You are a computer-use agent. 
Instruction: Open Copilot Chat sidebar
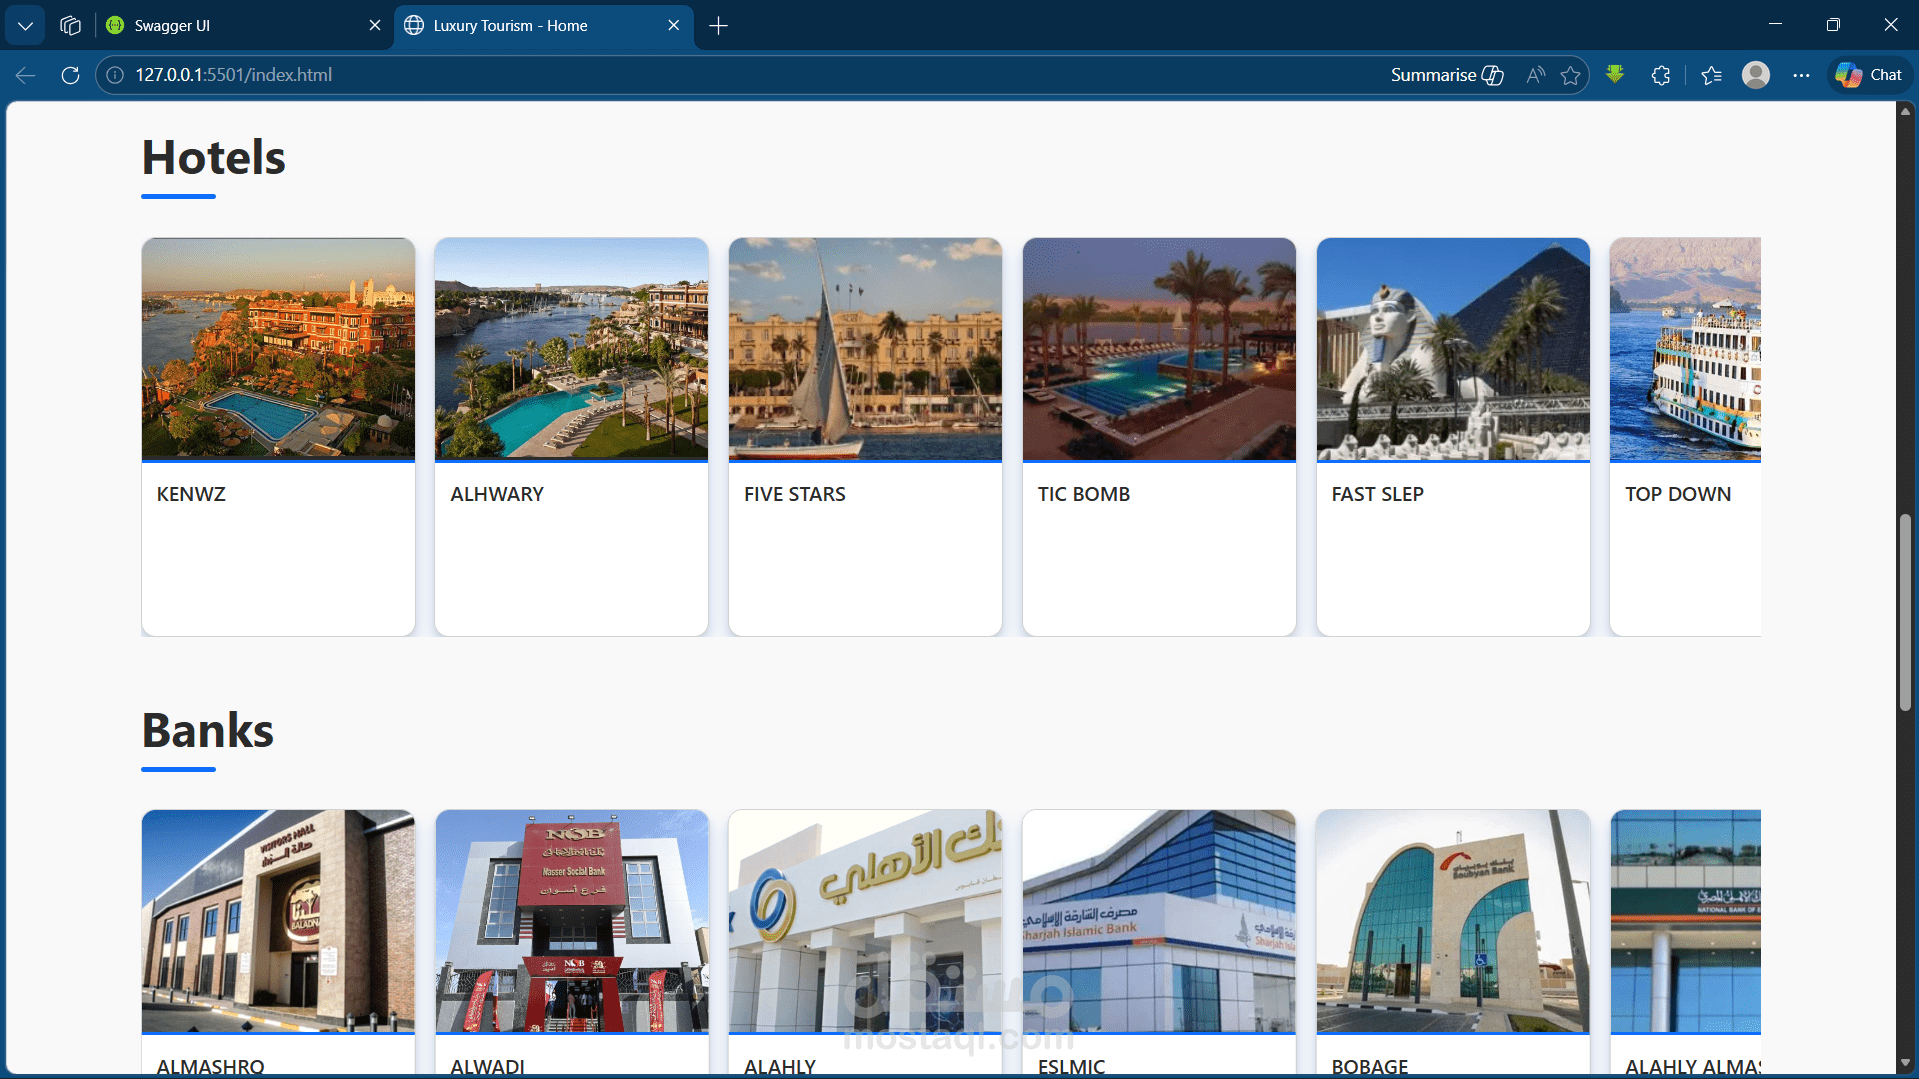click(x=1869, y=75)
